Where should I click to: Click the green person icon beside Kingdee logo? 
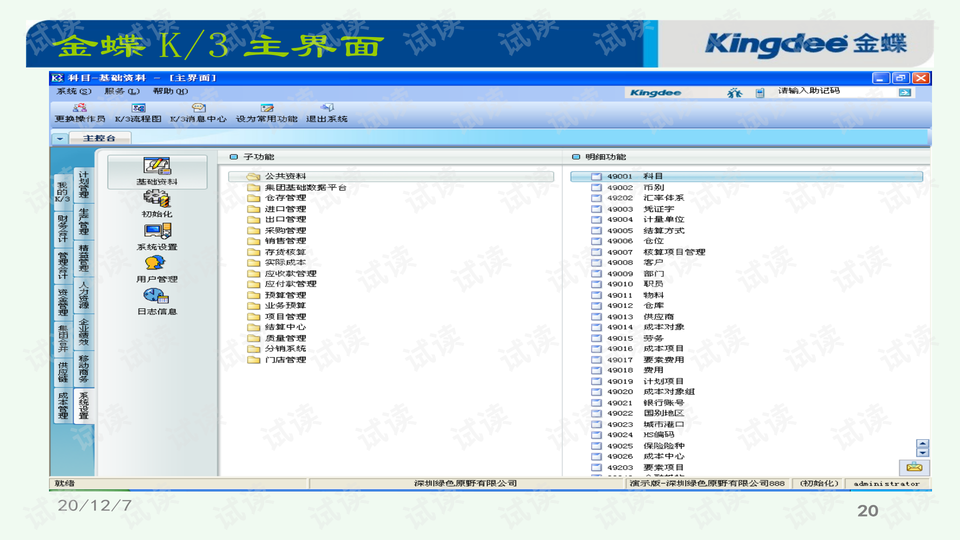735,93
